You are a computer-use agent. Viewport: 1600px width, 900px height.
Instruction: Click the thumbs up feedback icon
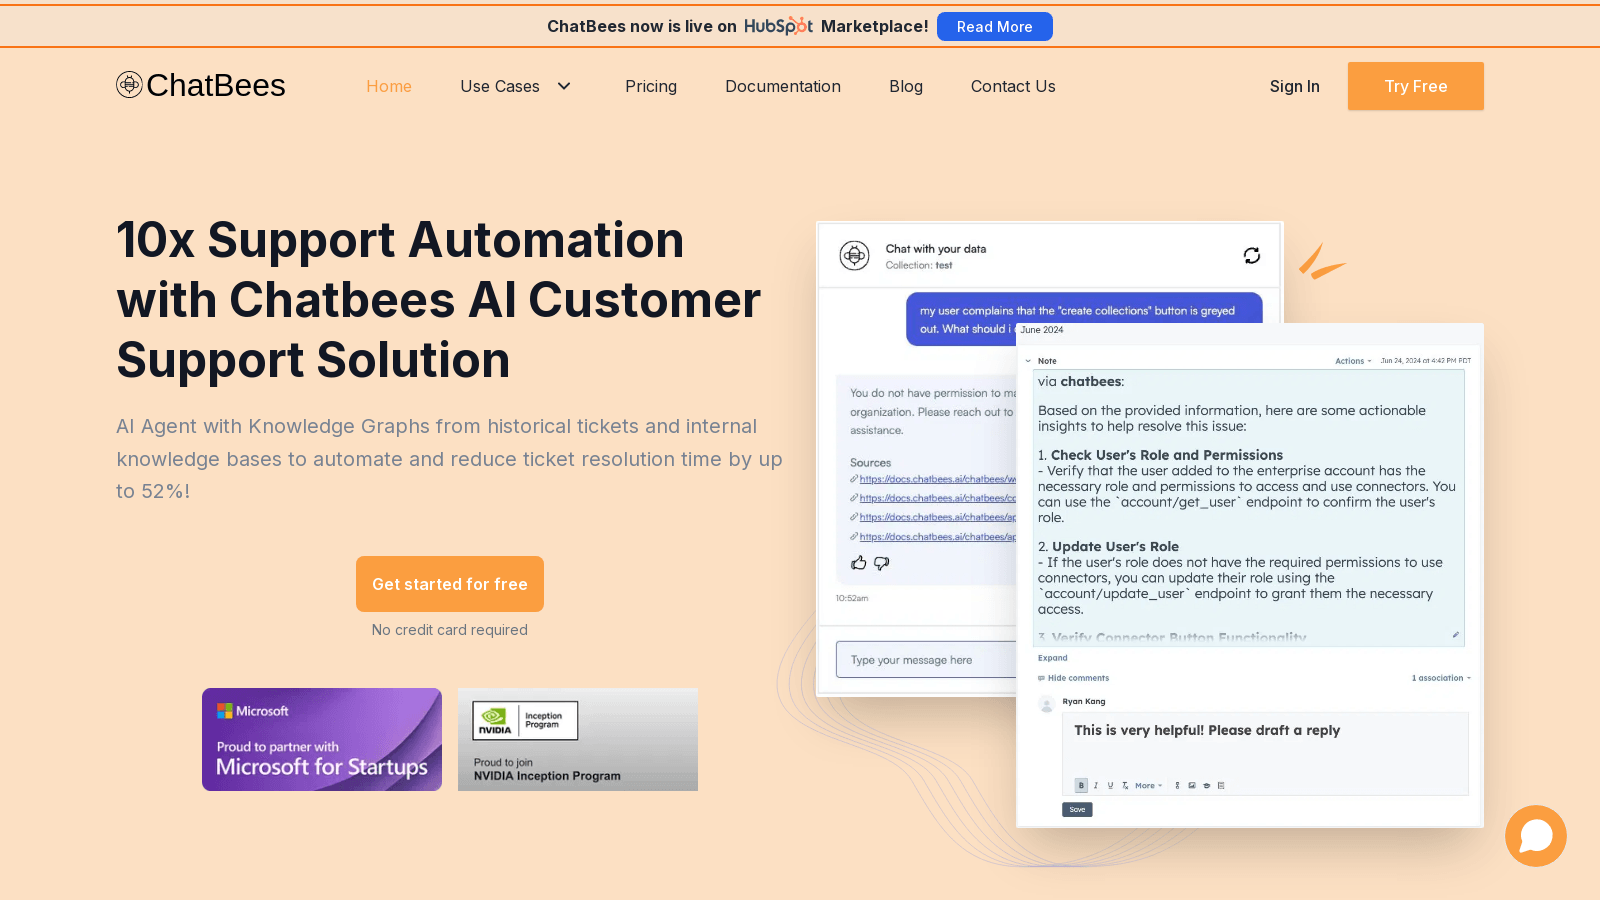tap(858, 563)
